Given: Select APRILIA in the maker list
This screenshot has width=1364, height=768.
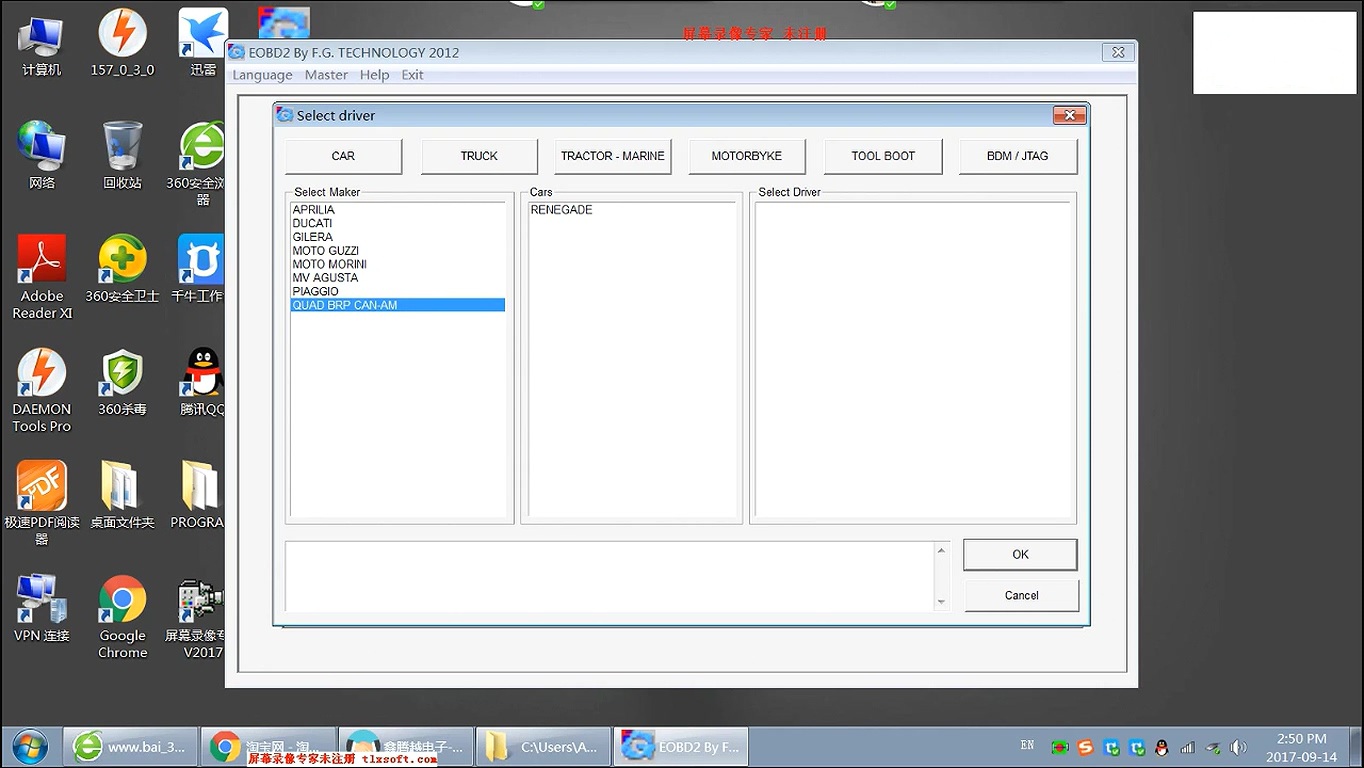Looking at the screenshot, I should [398, 210].
